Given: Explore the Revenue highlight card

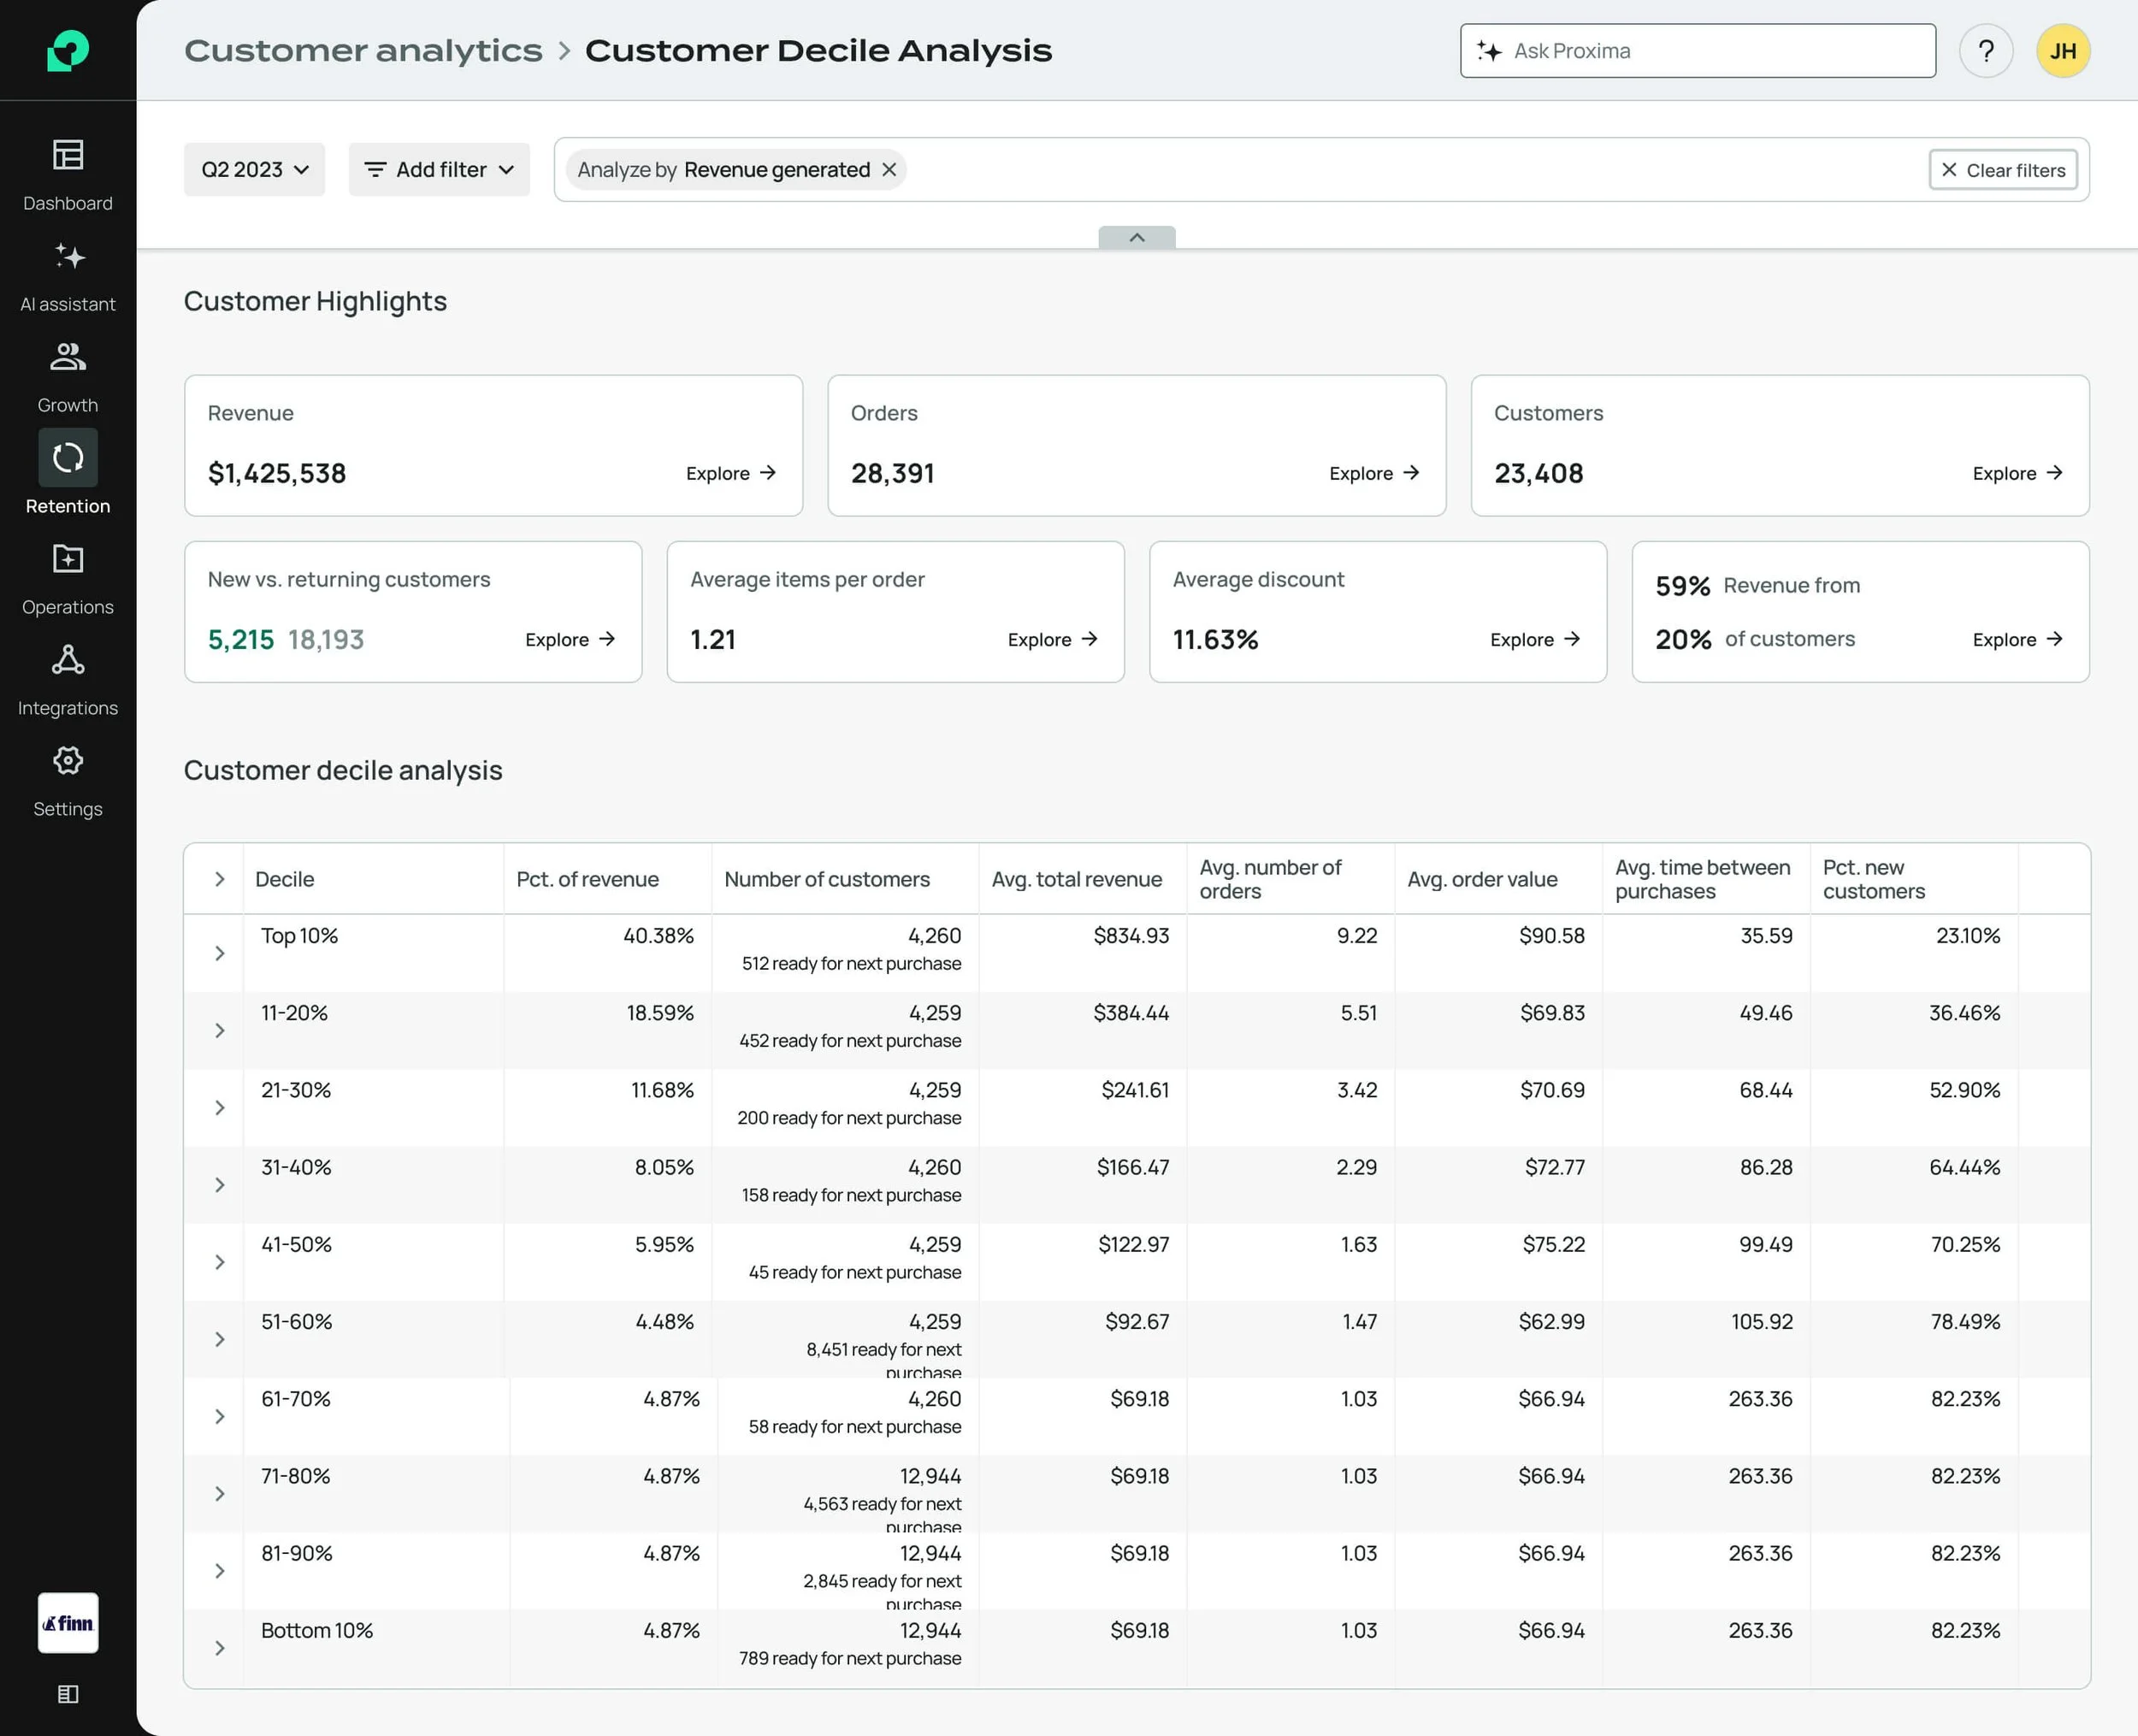Looking at the screenshot, I should (x=730, y=473).
